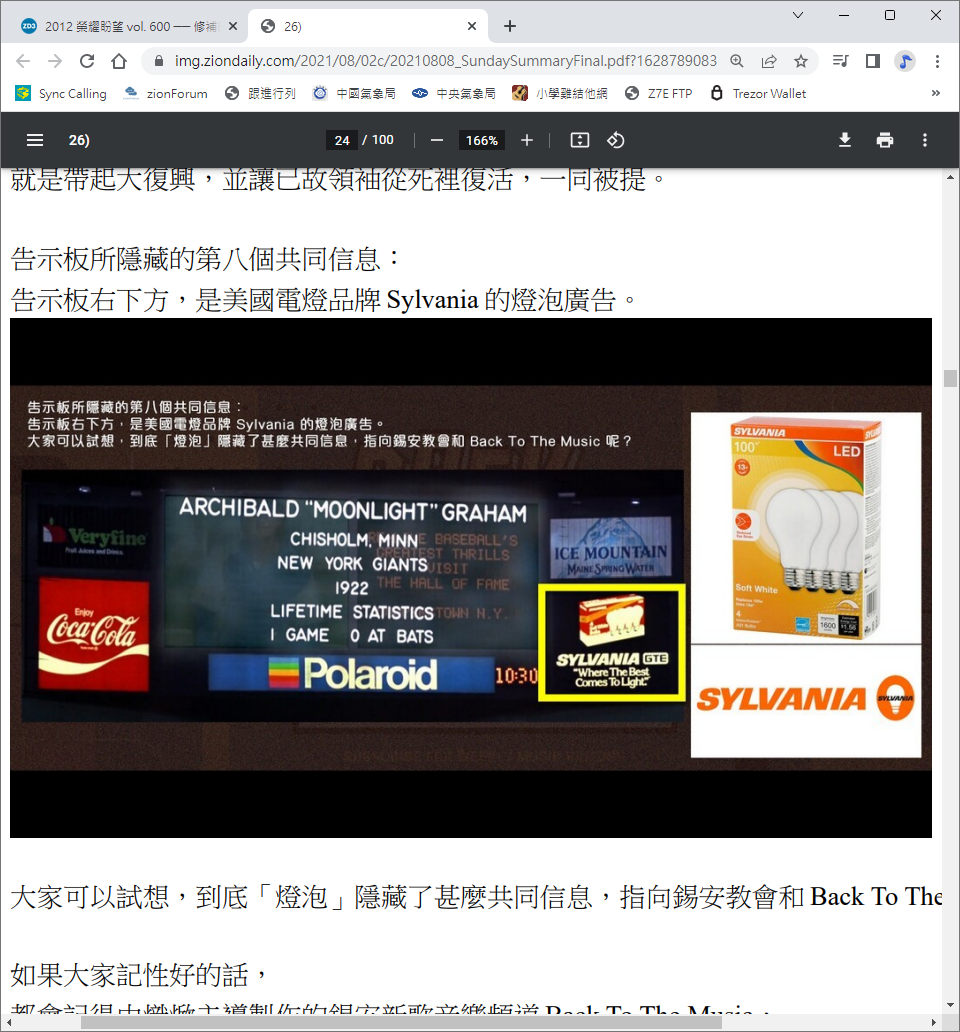The width and height of the screenshot is (960, 1032).
Task: Click the heading 告示板所隱藏的第八個共同信息
Action: pos(205,259)
